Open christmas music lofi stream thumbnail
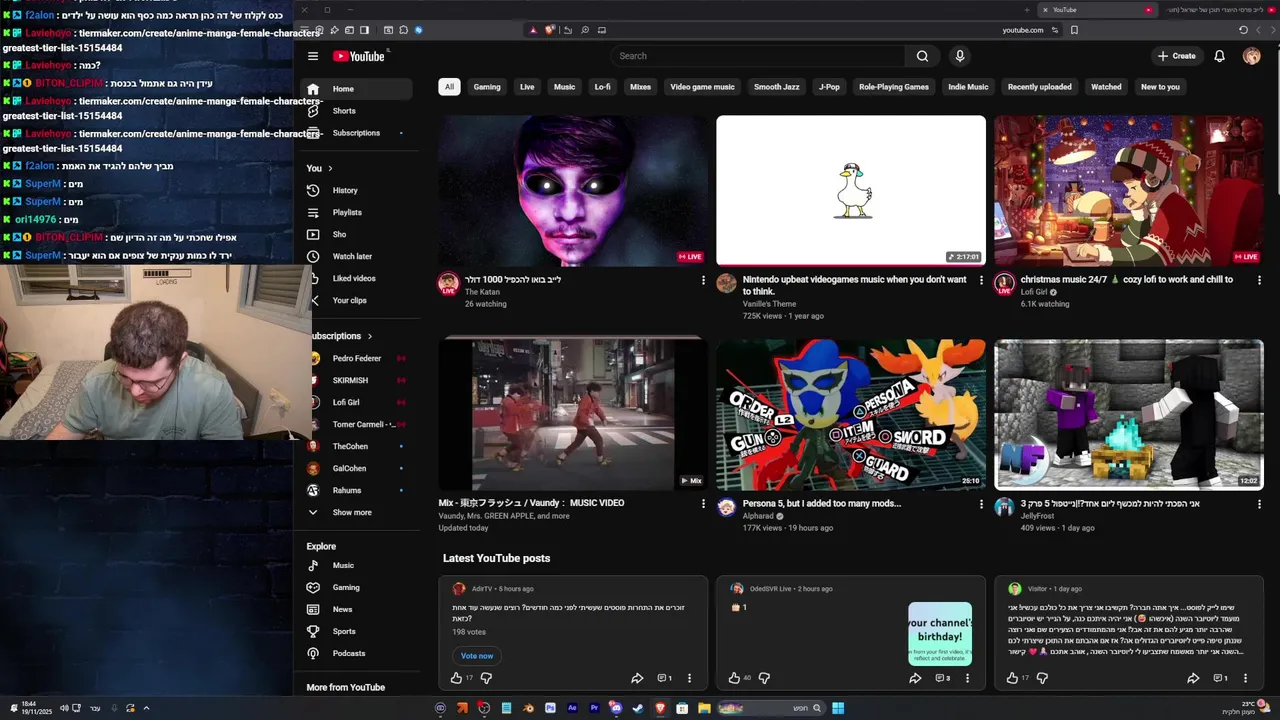The width and height of the screenshot is (1280, 720). [x=1129, y=190]
